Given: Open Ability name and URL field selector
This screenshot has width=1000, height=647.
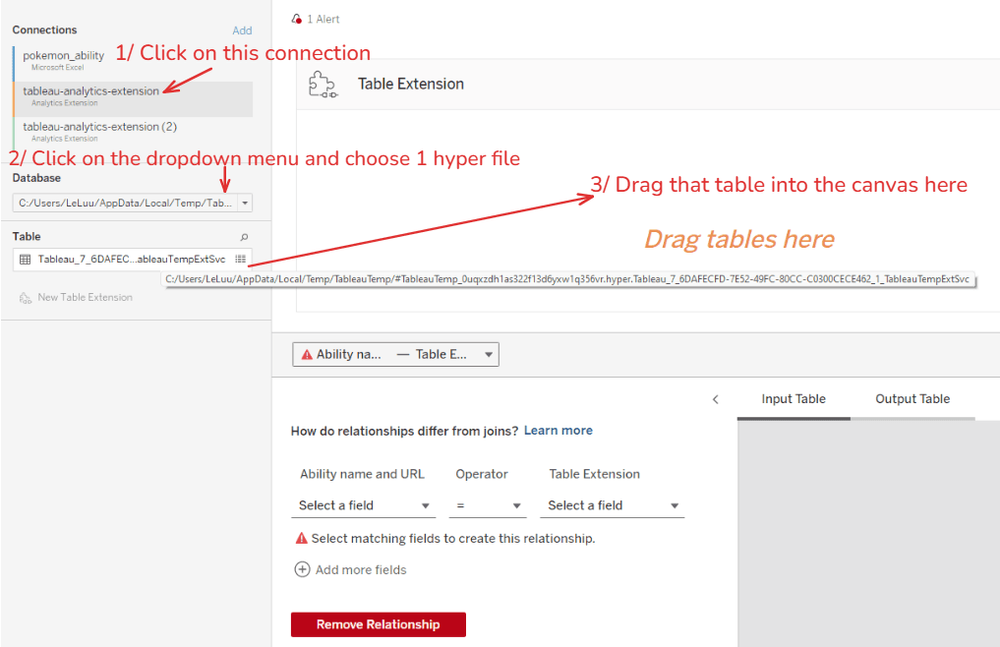Looking at the screenshot, I should point(364,505).
